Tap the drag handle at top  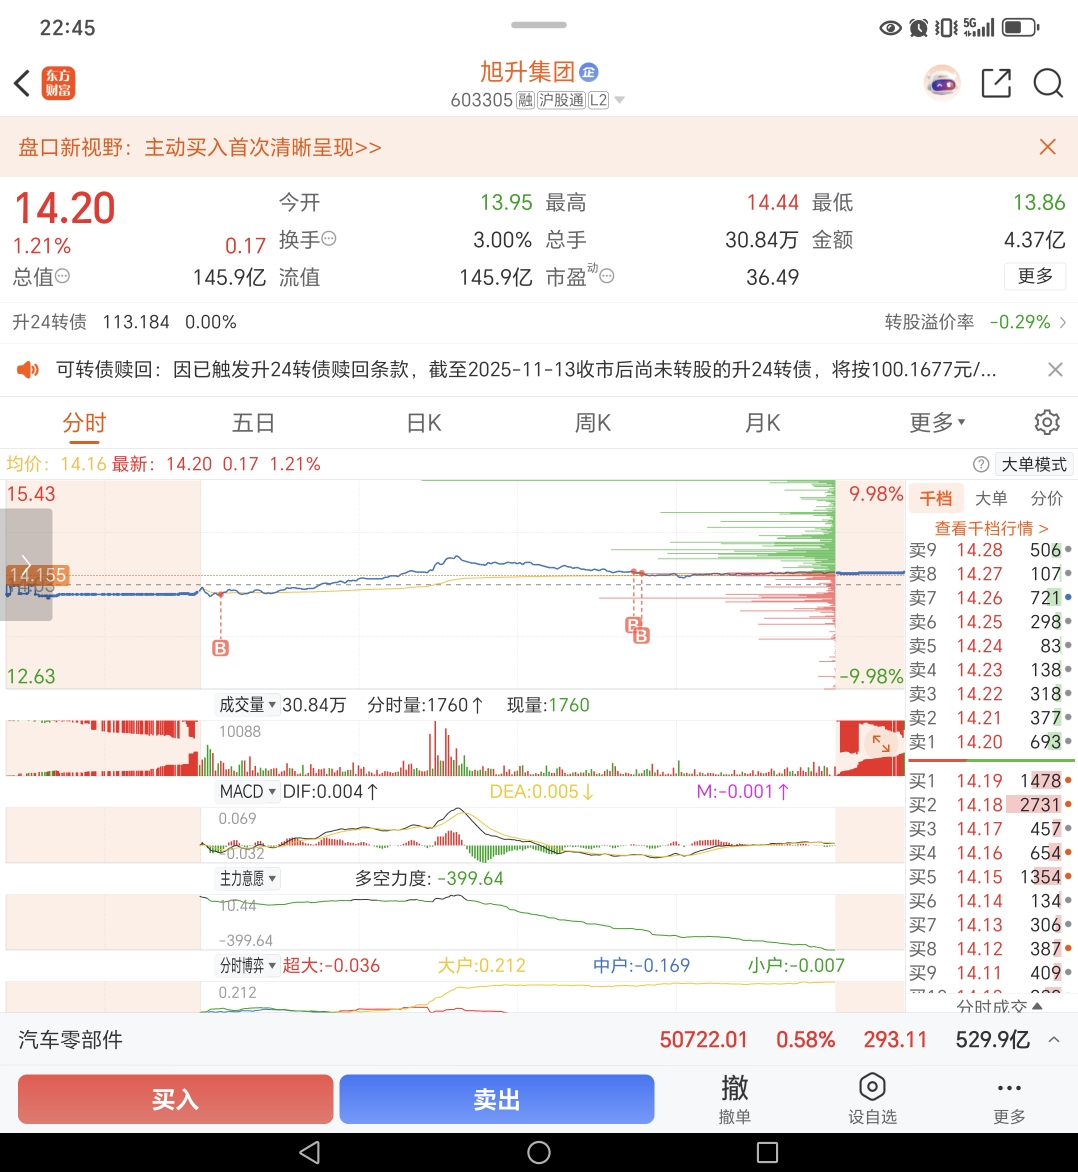(x=539, y=25)
